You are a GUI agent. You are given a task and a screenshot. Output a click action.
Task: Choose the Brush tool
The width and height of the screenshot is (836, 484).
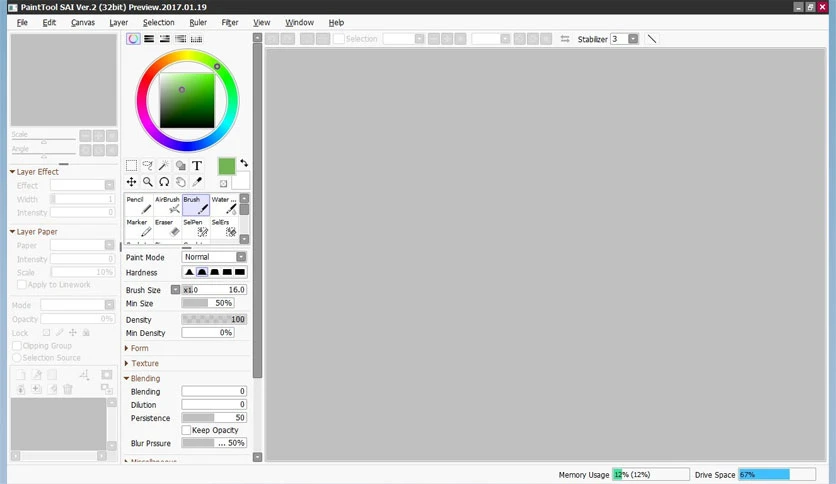tap(196, 205)
